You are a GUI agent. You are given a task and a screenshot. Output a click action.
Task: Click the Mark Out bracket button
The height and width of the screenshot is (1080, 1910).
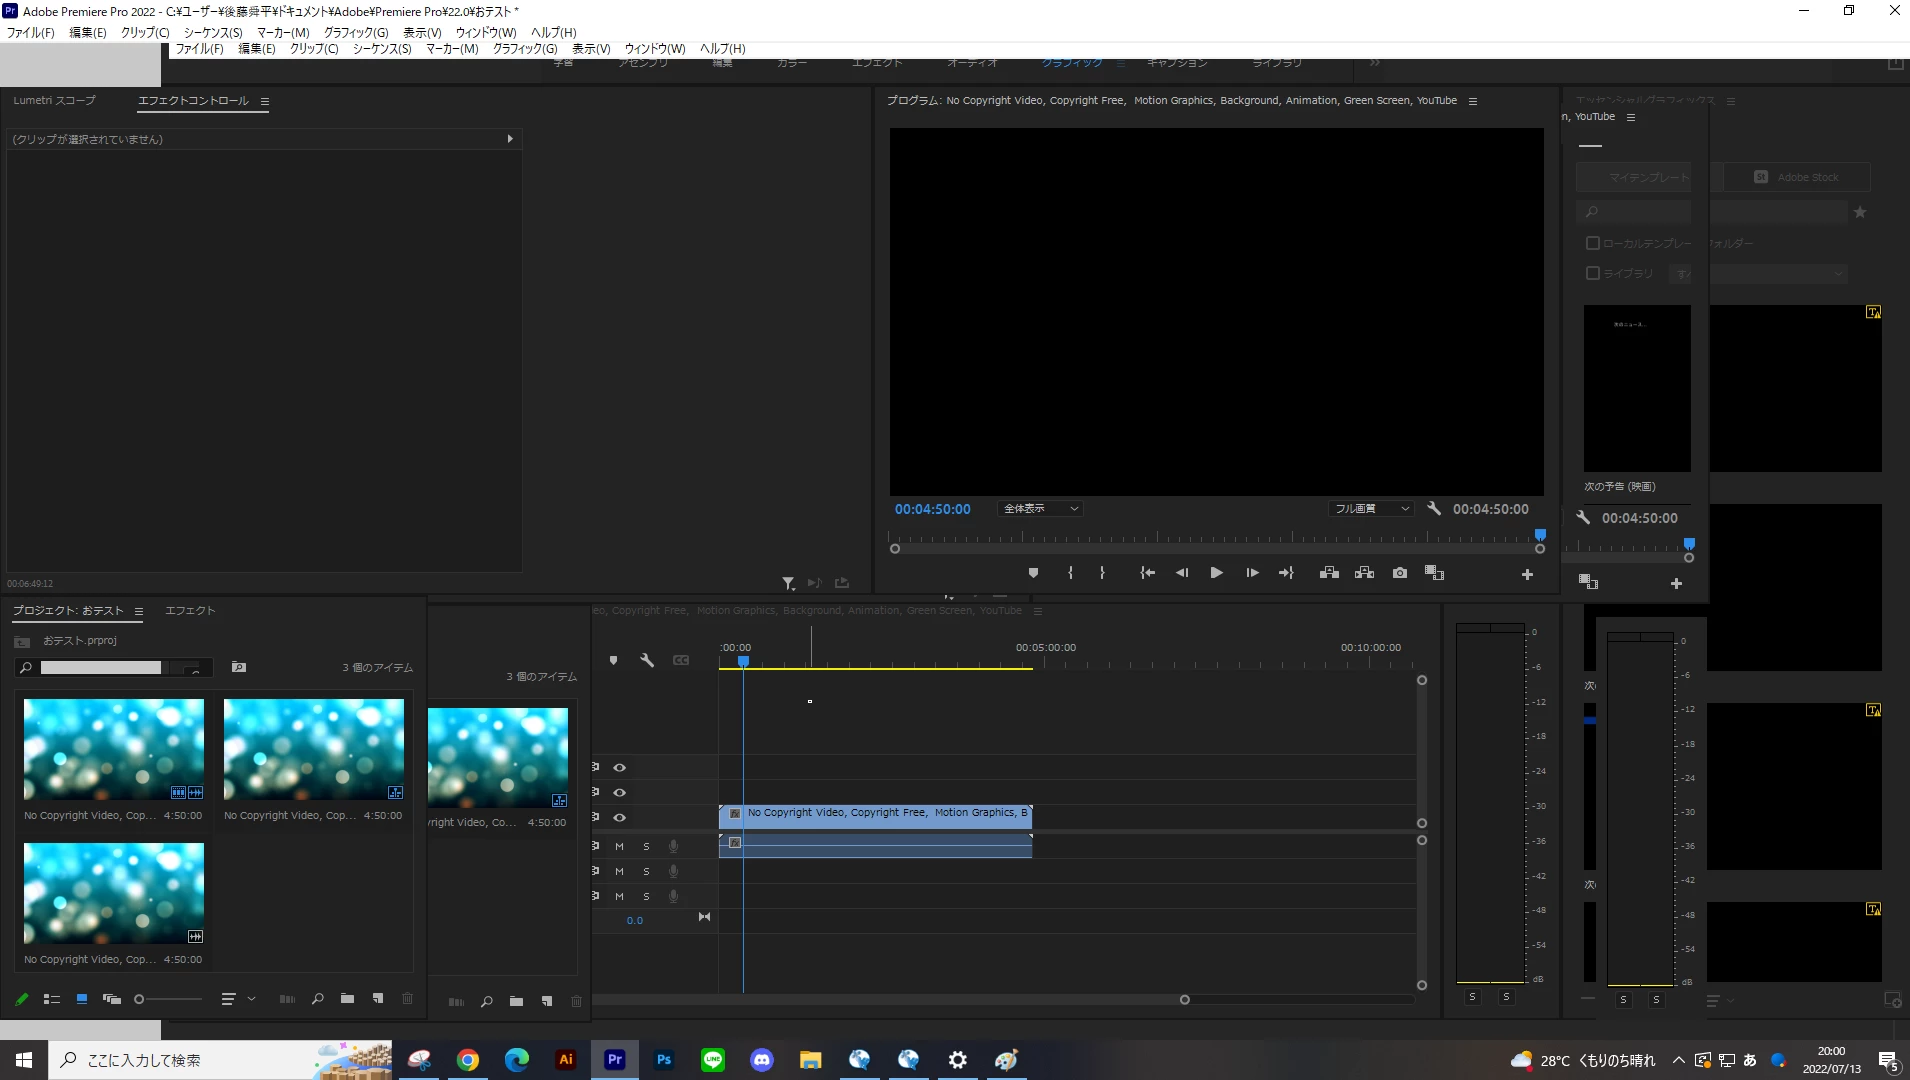point(1102,573)
